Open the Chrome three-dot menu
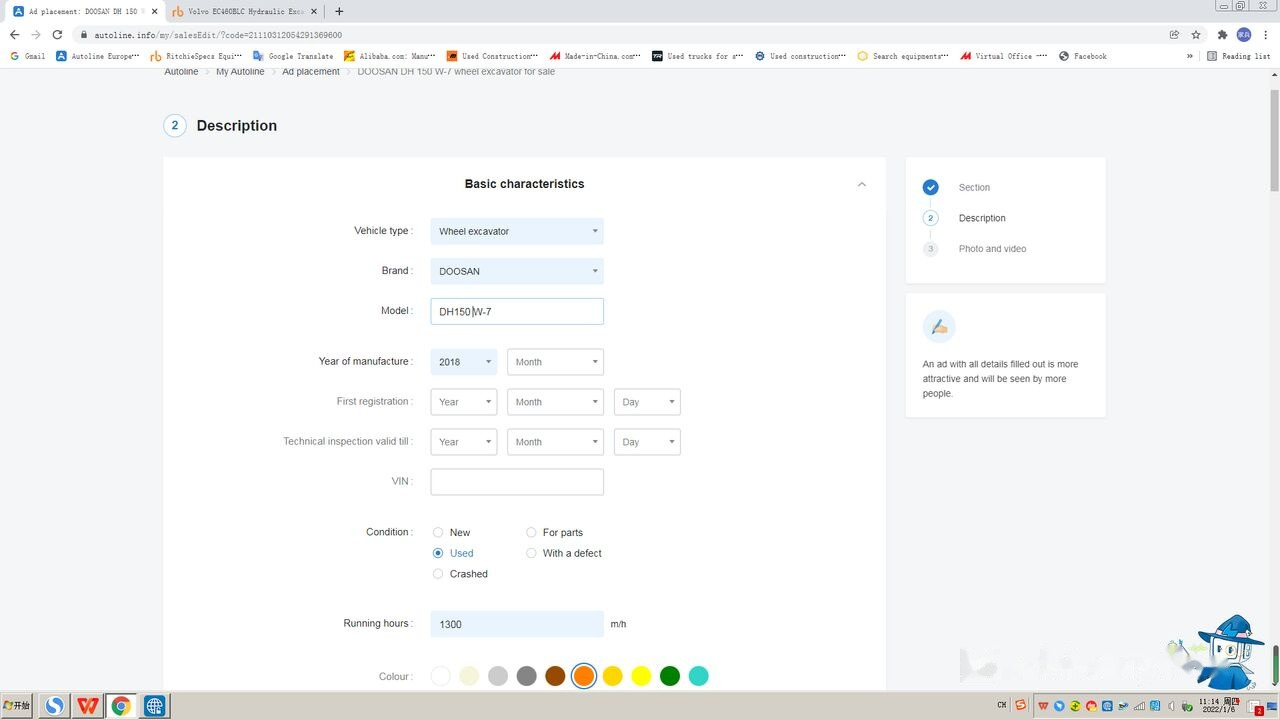 click(x=1266, y=34)
